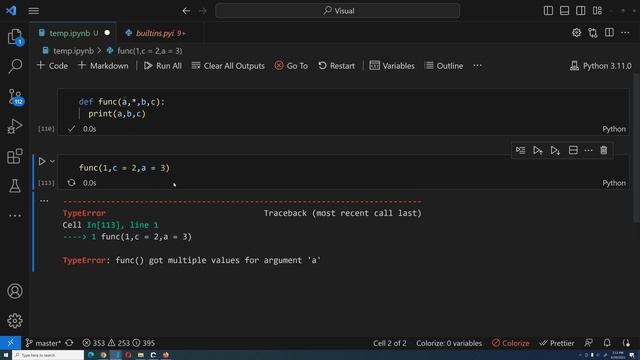Change second cell's Python language mode
The height and width of the screenshot is (360, 640).
point(614,183)
